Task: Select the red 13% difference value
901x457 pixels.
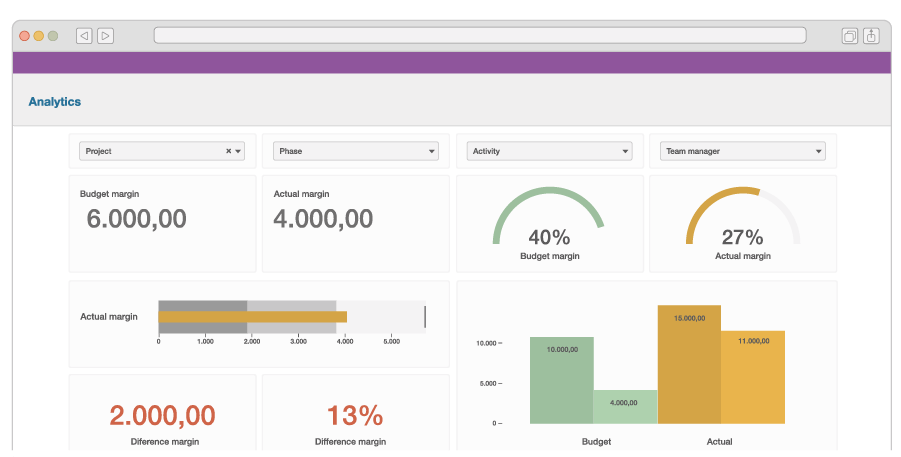Action: tap(355, 416)
